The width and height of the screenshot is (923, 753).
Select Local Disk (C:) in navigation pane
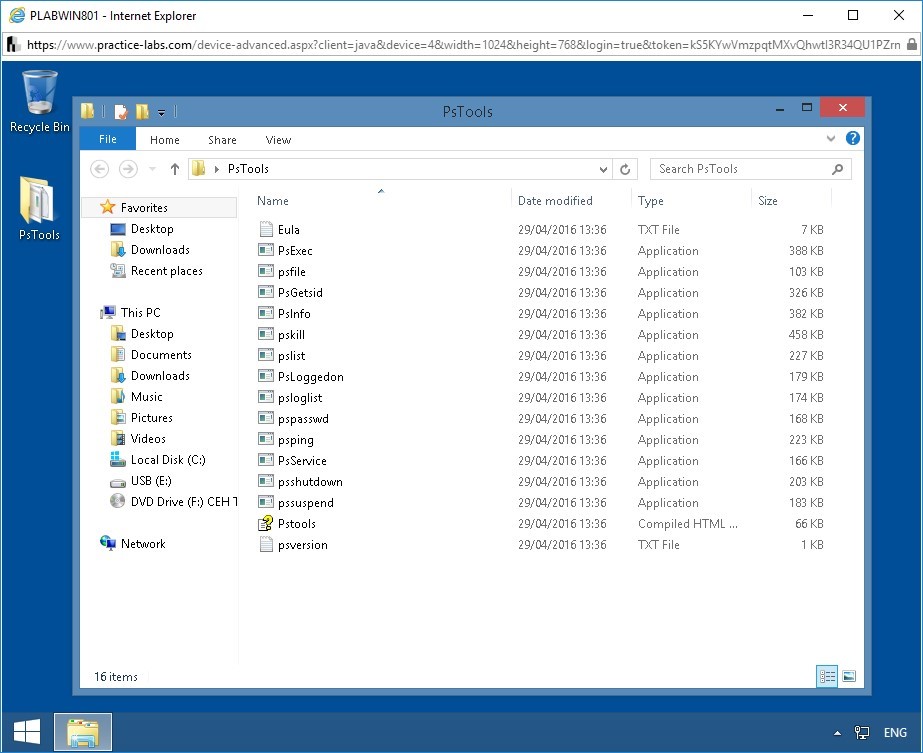click(x=167, y=460)
